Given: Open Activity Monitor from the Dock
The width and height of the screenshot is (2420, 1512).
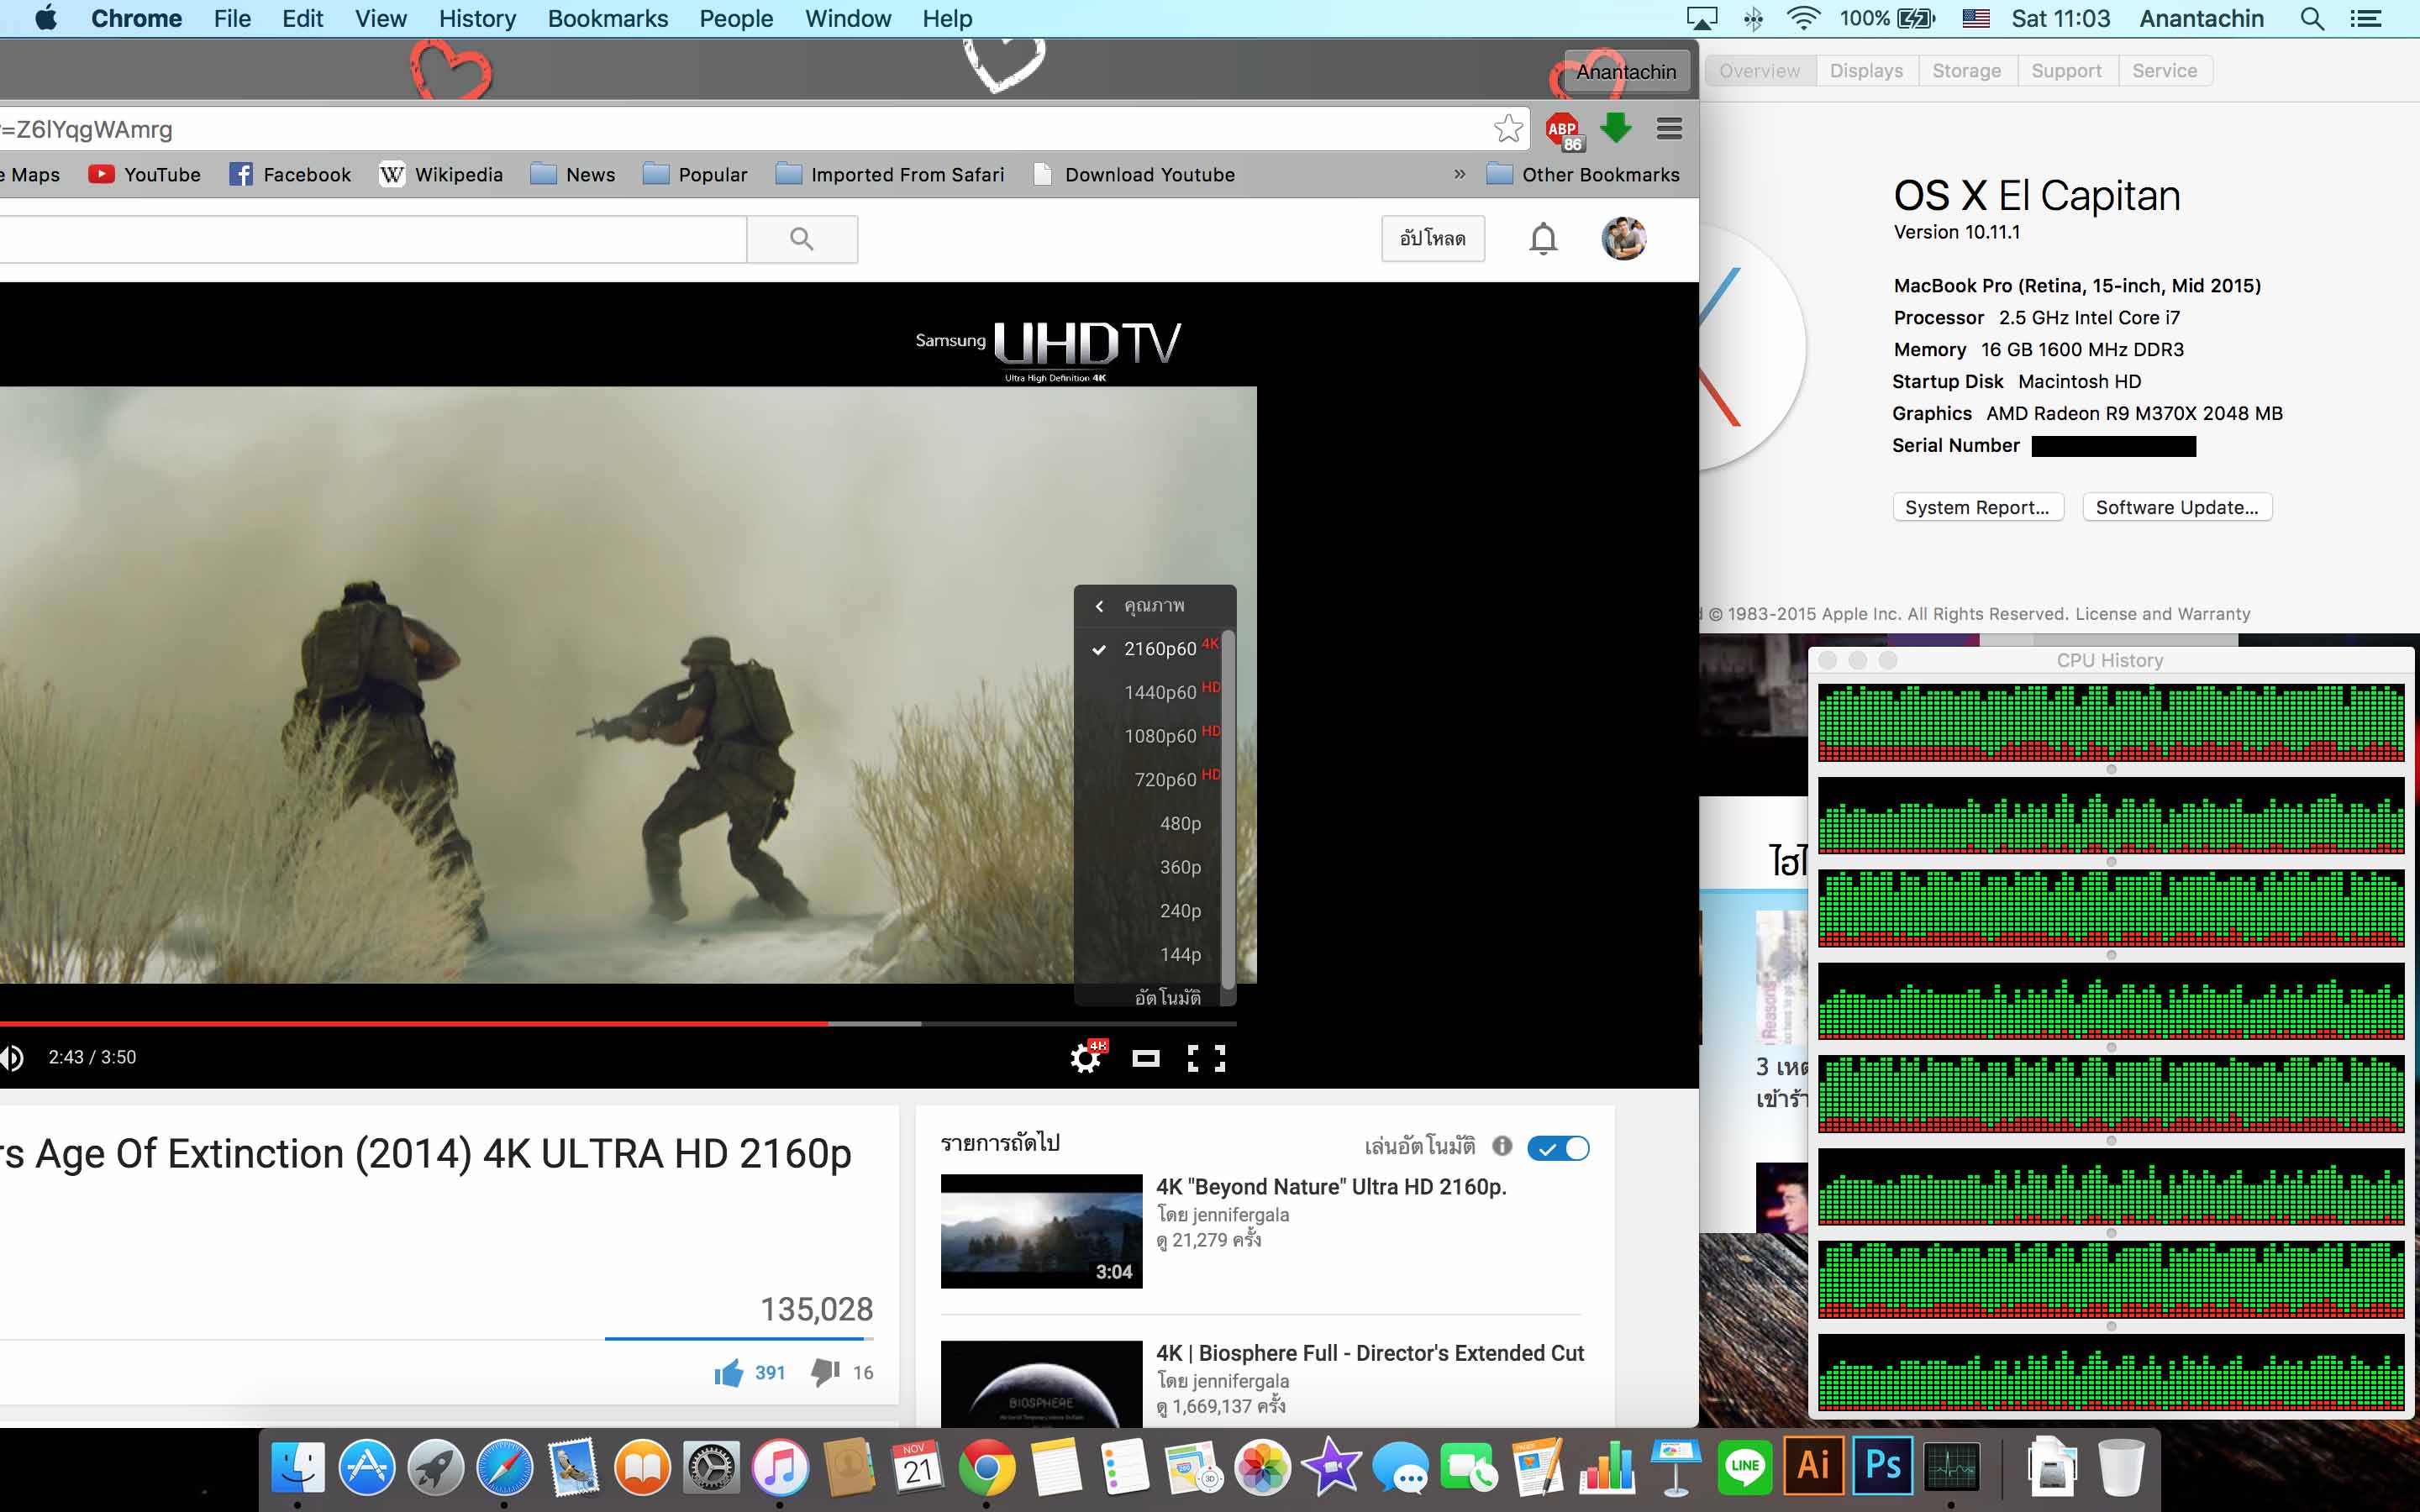Looking at the screenshot, I should click(1951, 1467).
